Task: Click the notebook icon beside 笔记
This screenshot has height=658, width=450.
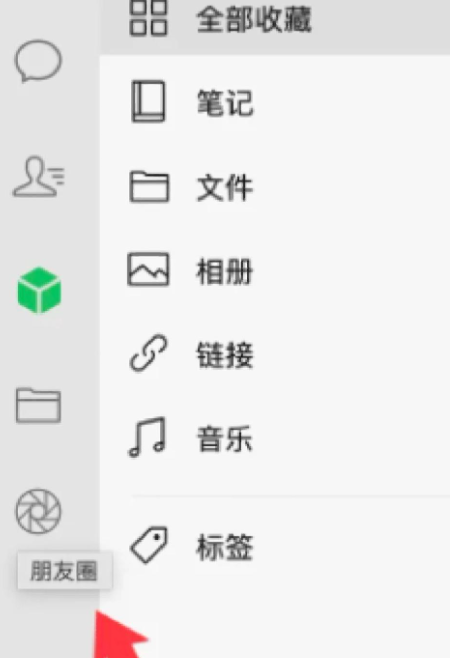Action: 148,101
